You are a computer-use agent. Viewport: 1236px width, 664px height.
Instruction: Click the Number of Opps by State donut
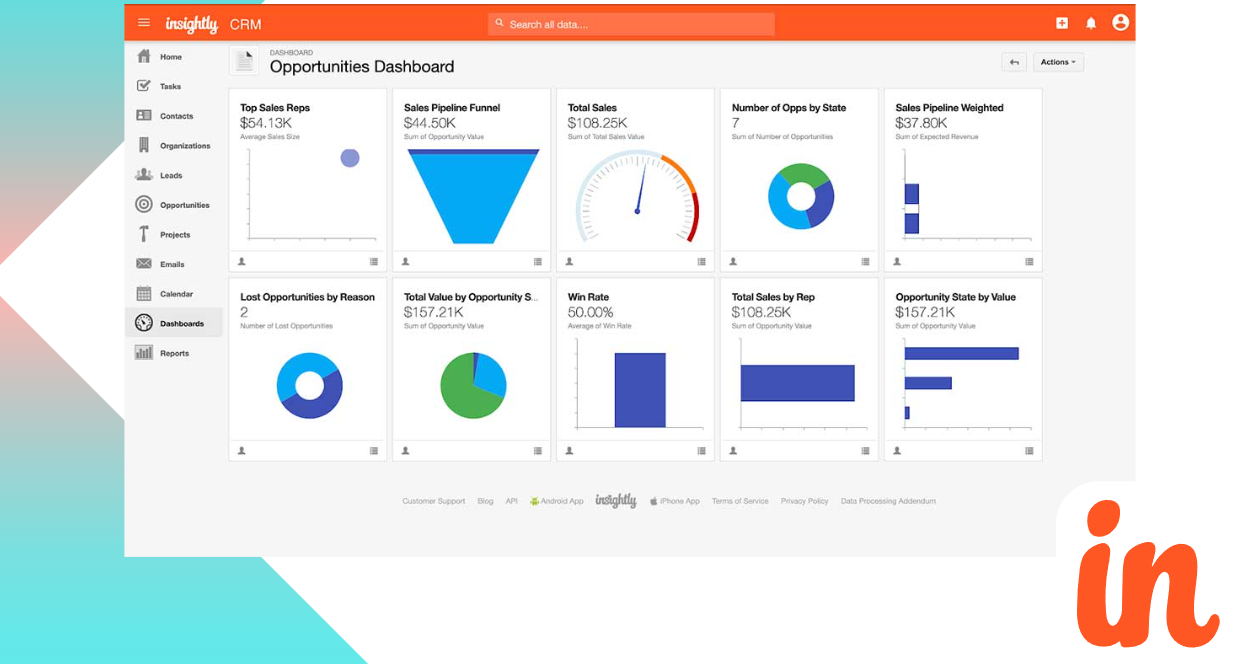tap(801, 197)
